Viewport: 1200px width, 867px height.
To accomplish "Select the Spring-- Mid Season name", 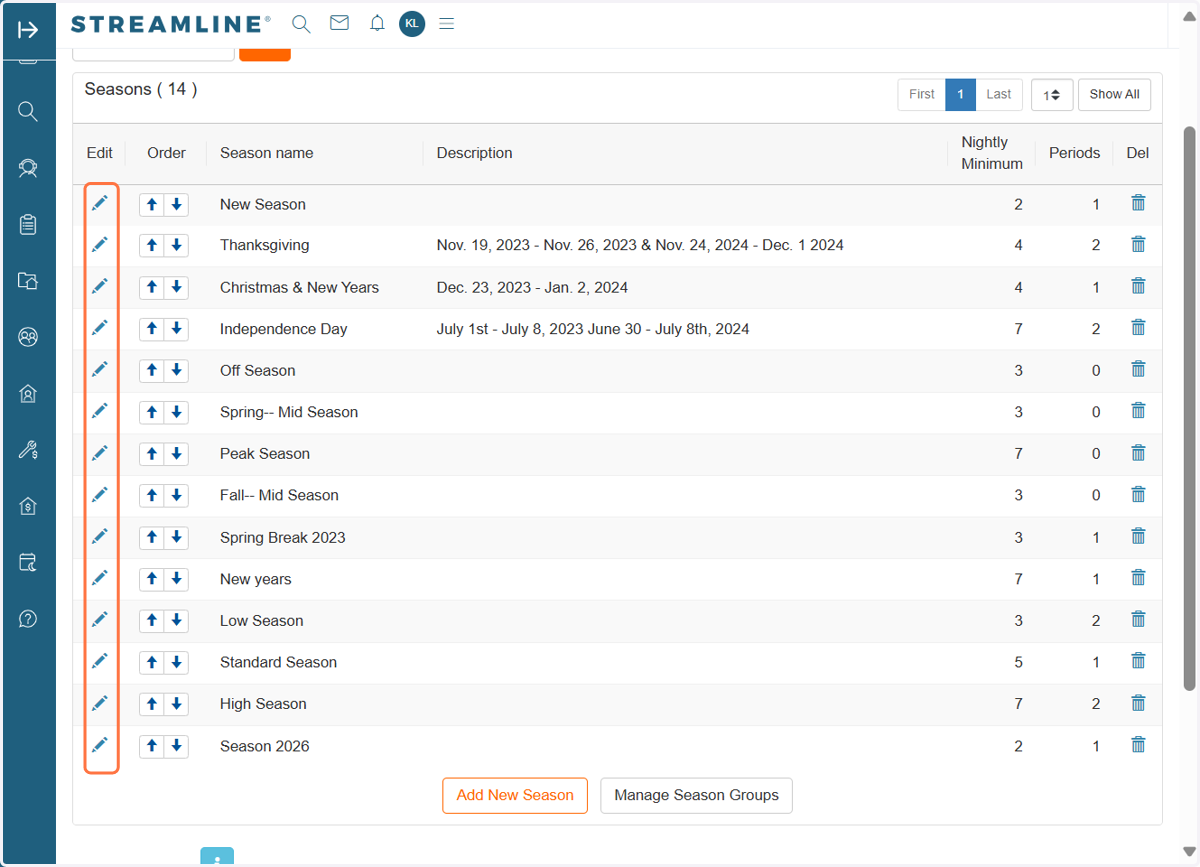I will click(x=289, y=412).
